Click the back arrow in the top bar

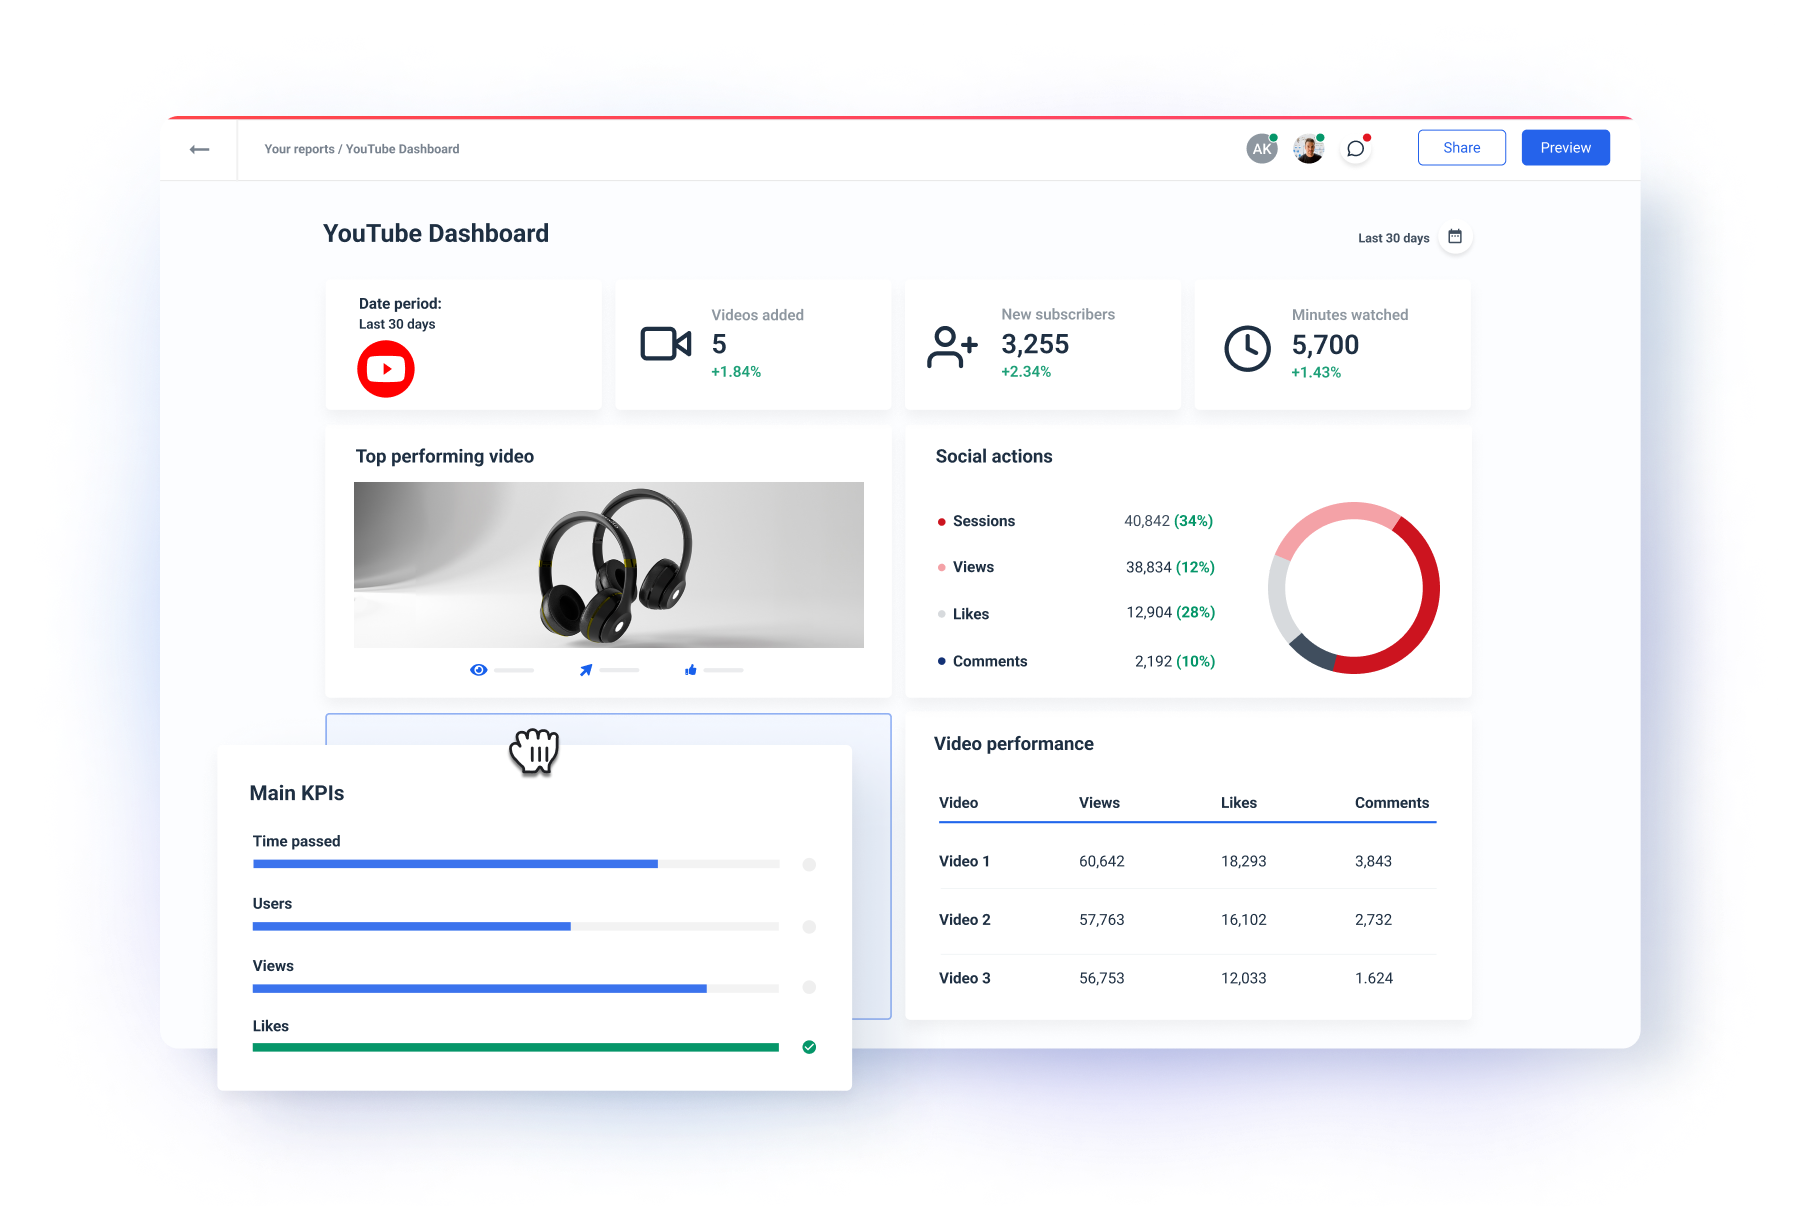pyautogui.click(x=199, y=148)
